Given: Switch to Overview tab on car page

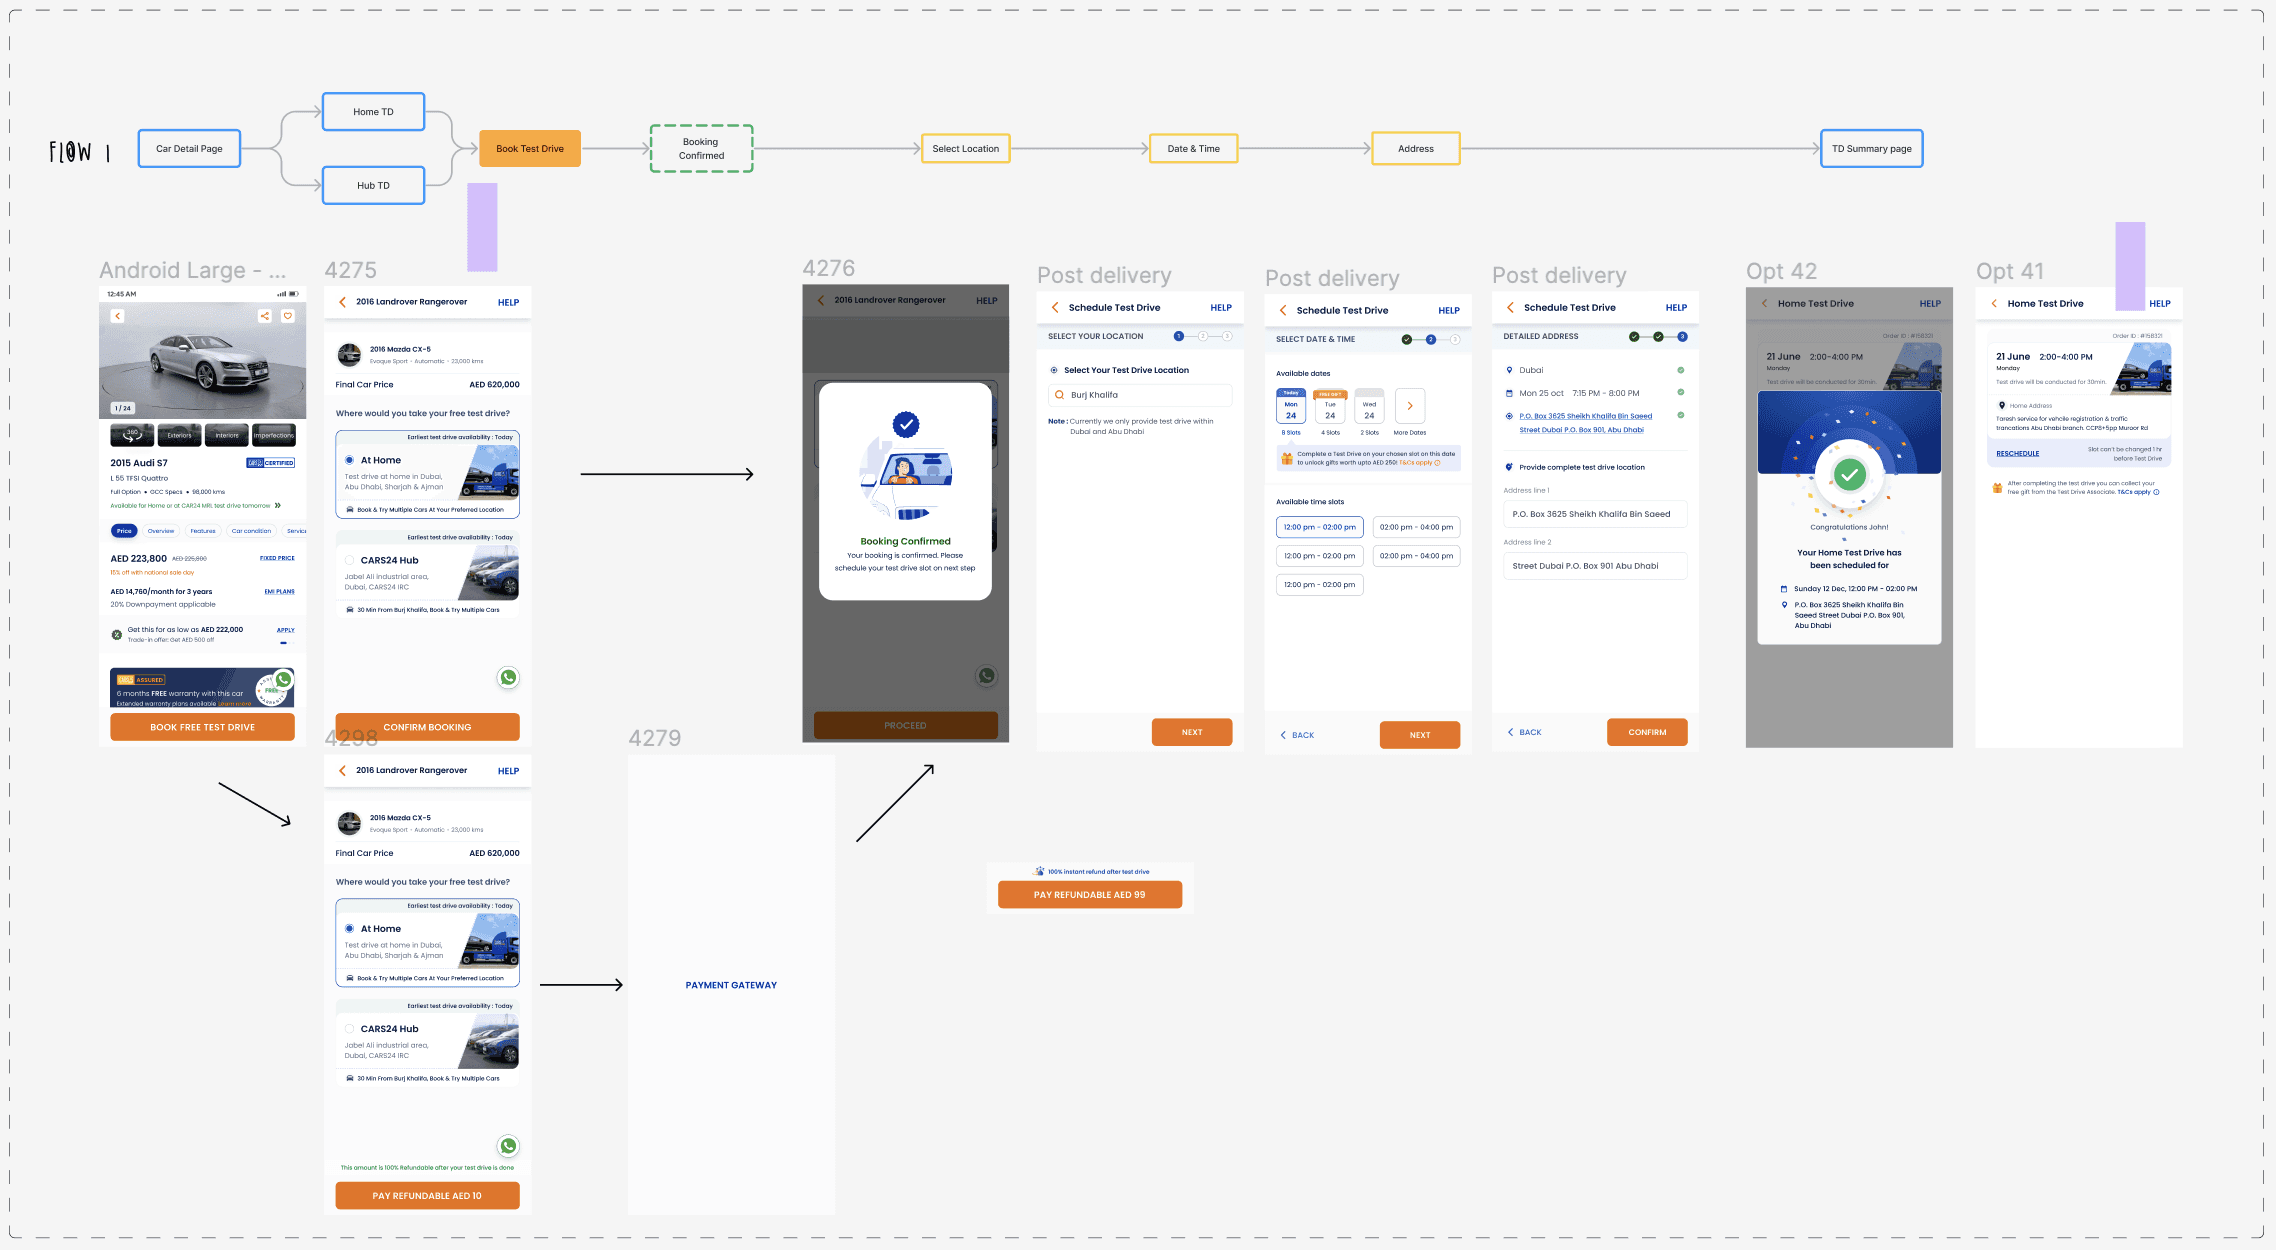Looking at the screenshot, I should click(x=161, y=531).
